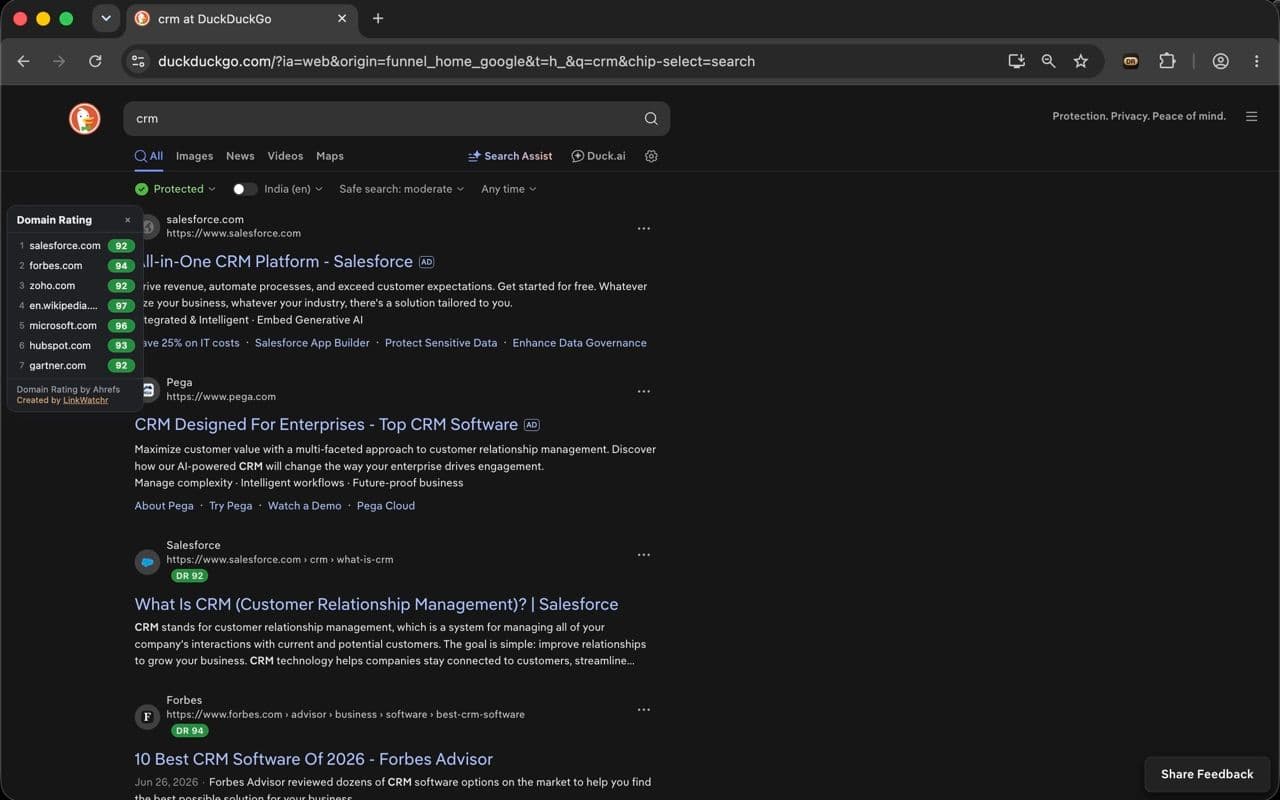Select gartner.com row in Domain Rating
This screenshot has height=800, width=1280.
point(75,366)
